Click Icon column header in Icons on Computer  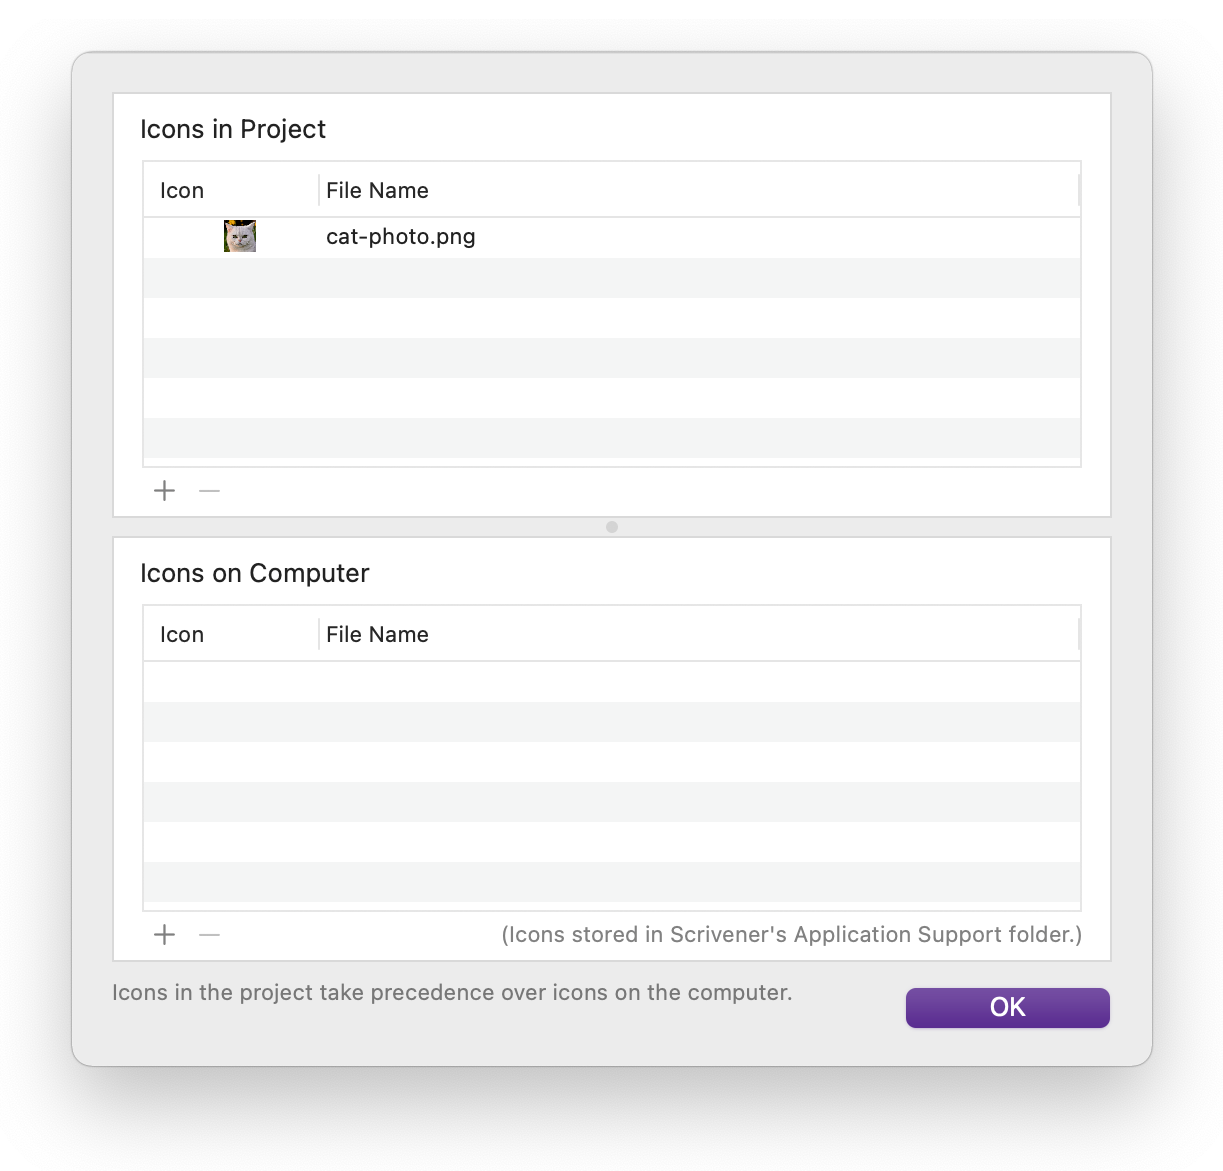[x=182, y=634]
